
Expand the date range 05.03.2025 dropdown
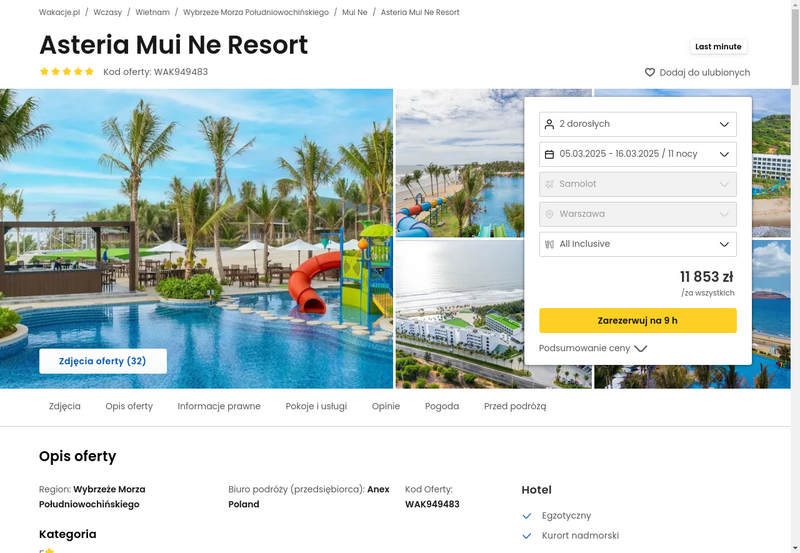pos(638,154)
